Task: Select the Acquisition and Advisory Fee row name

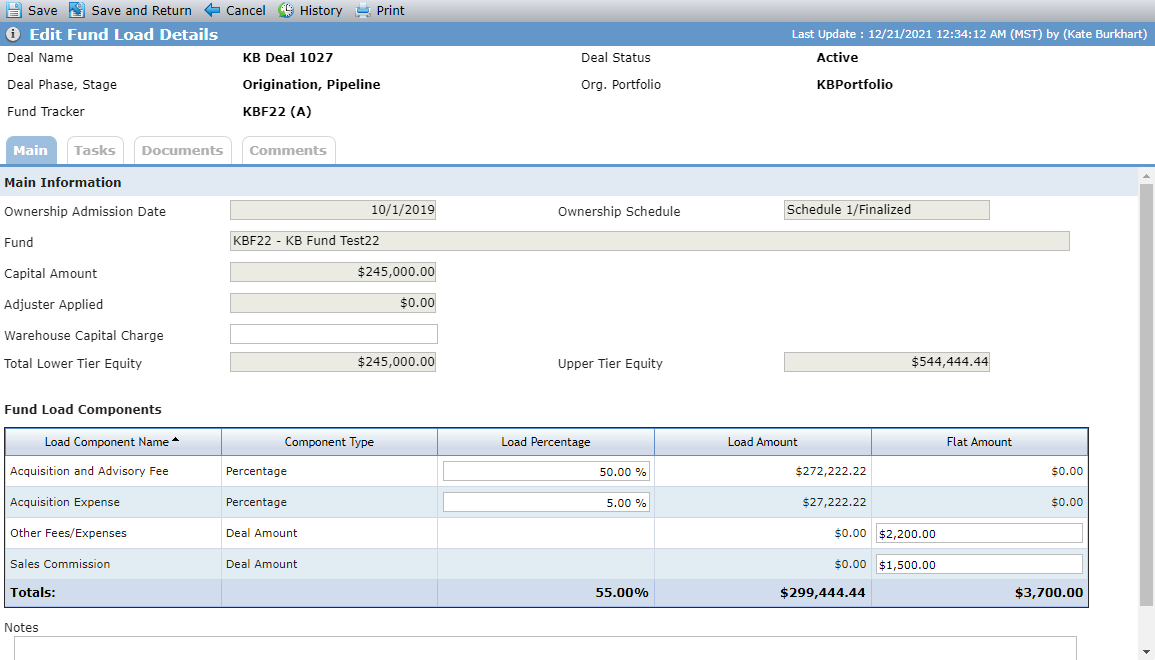Action: coord(89,471)
